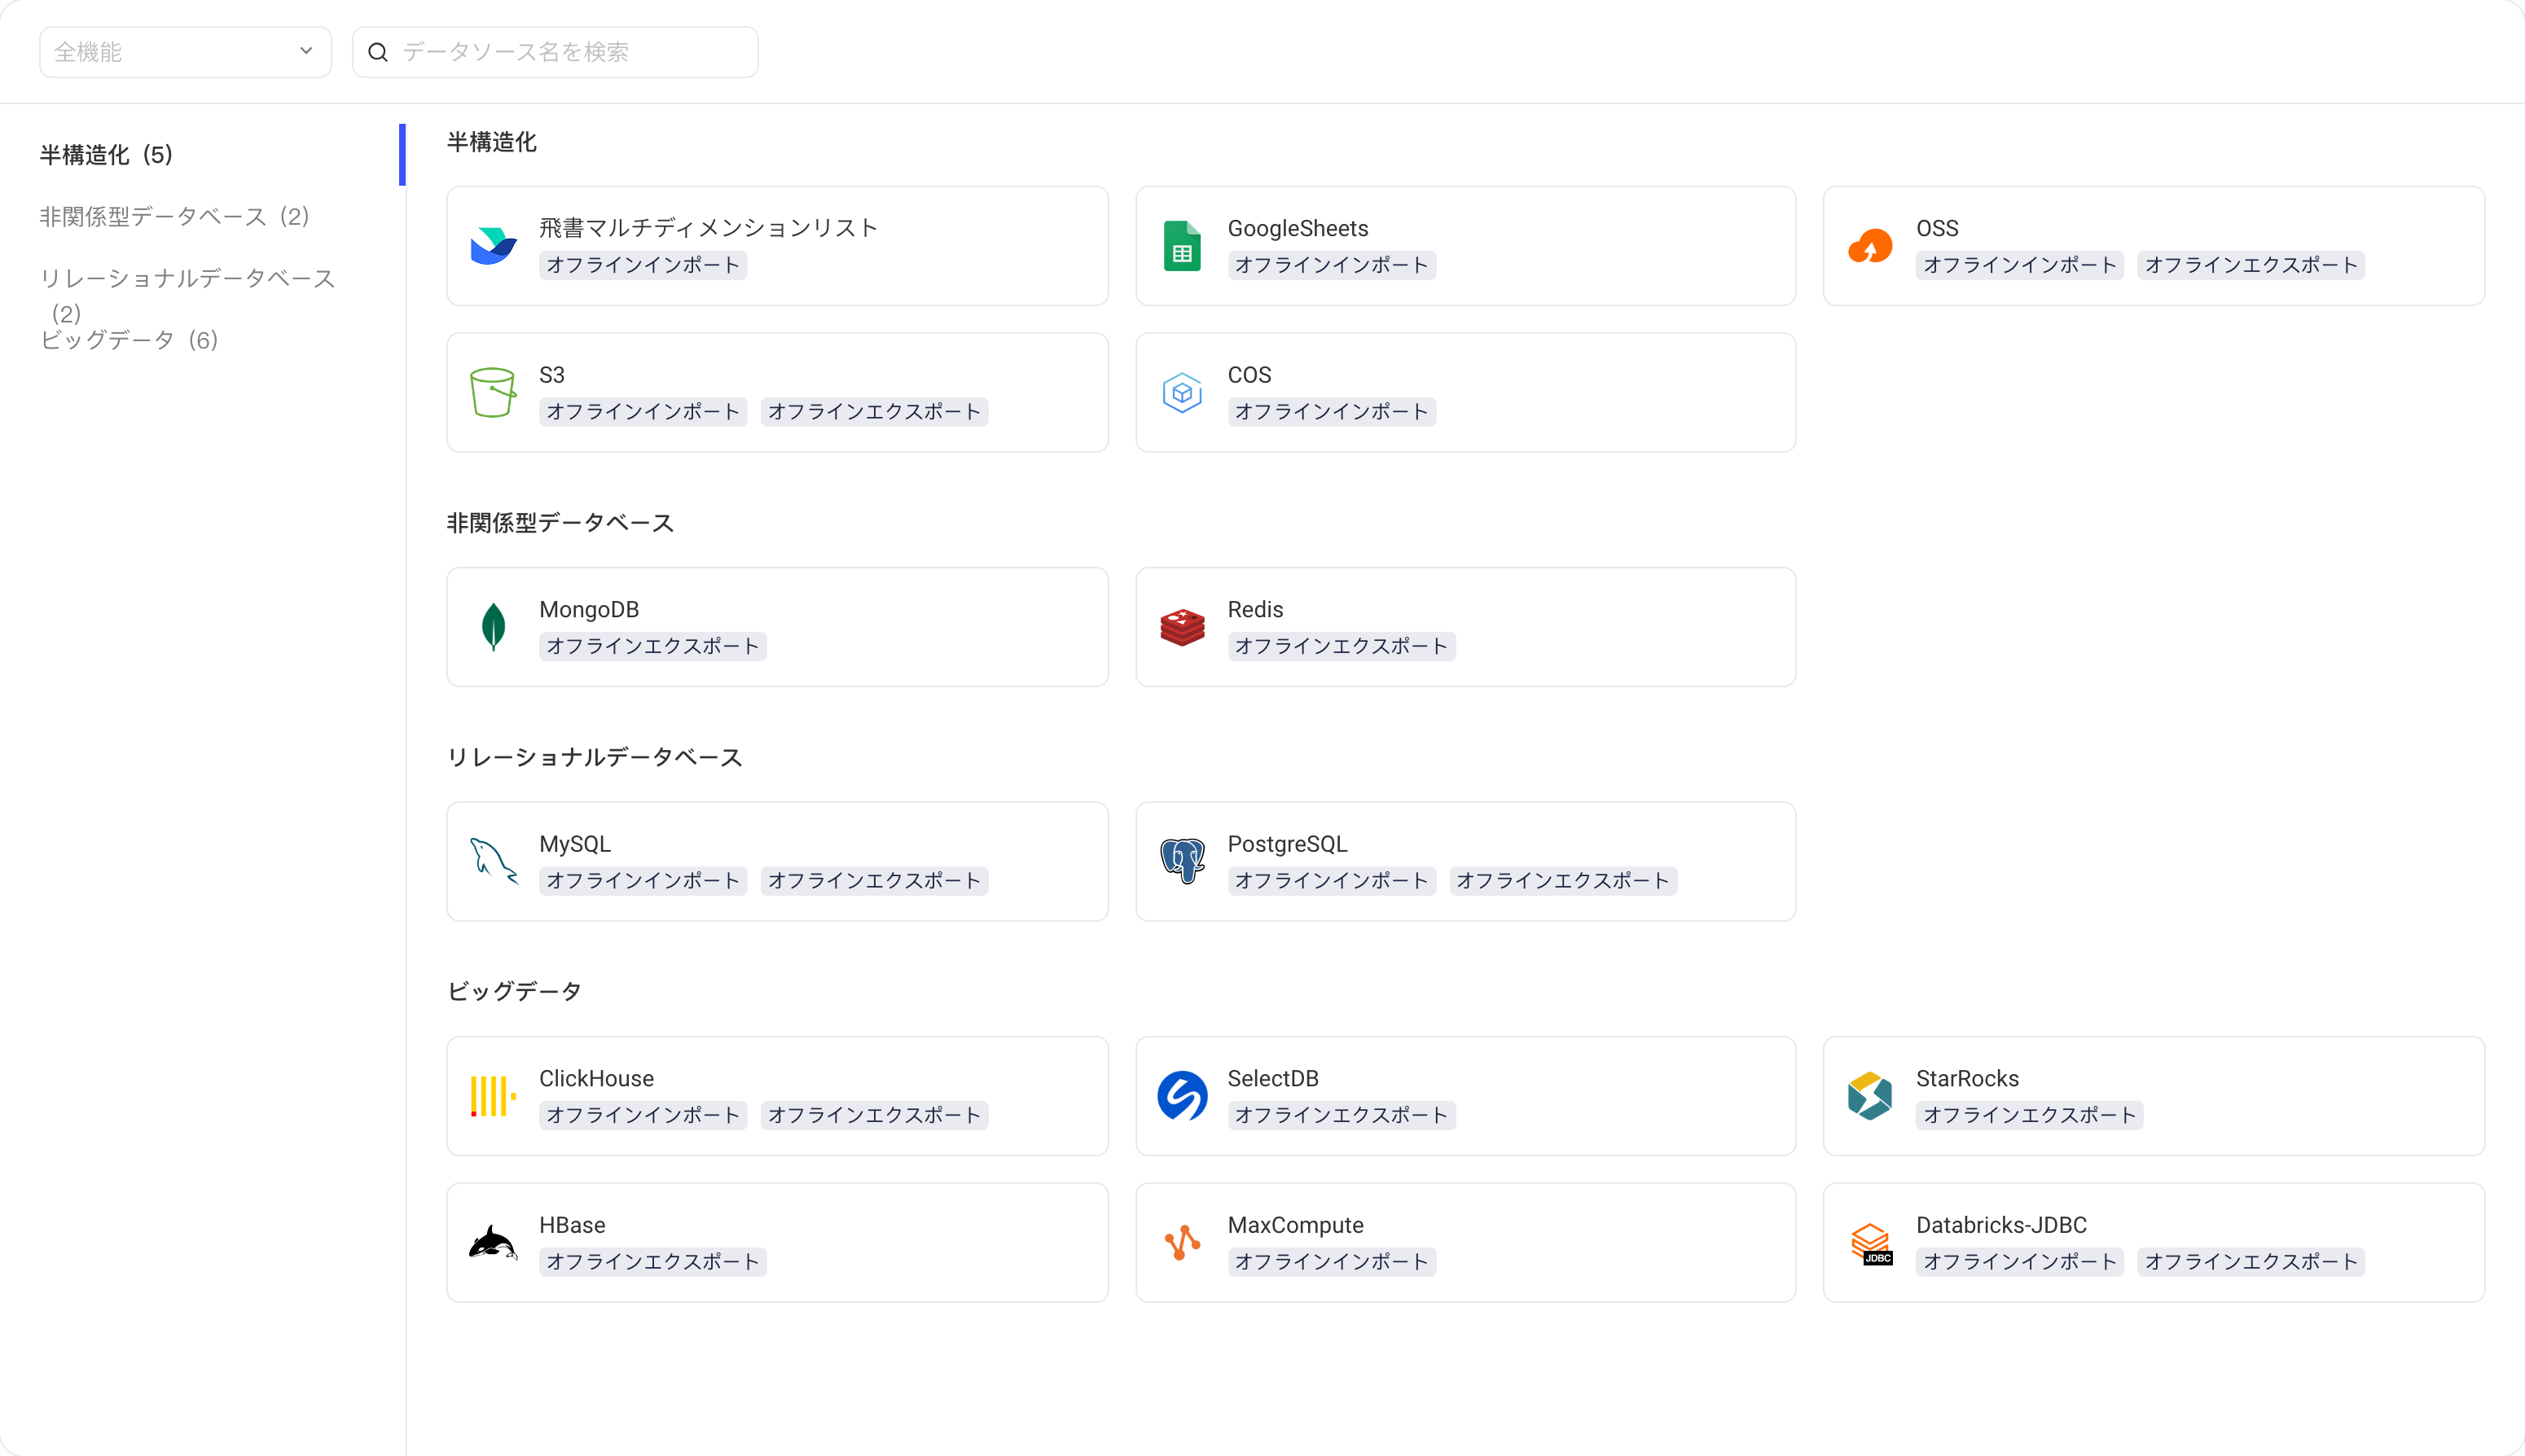This screenshot has width=2525, height=1456.
Task: Click GoogleSheets オフラインインポート tag
Action: point(1332,265)
